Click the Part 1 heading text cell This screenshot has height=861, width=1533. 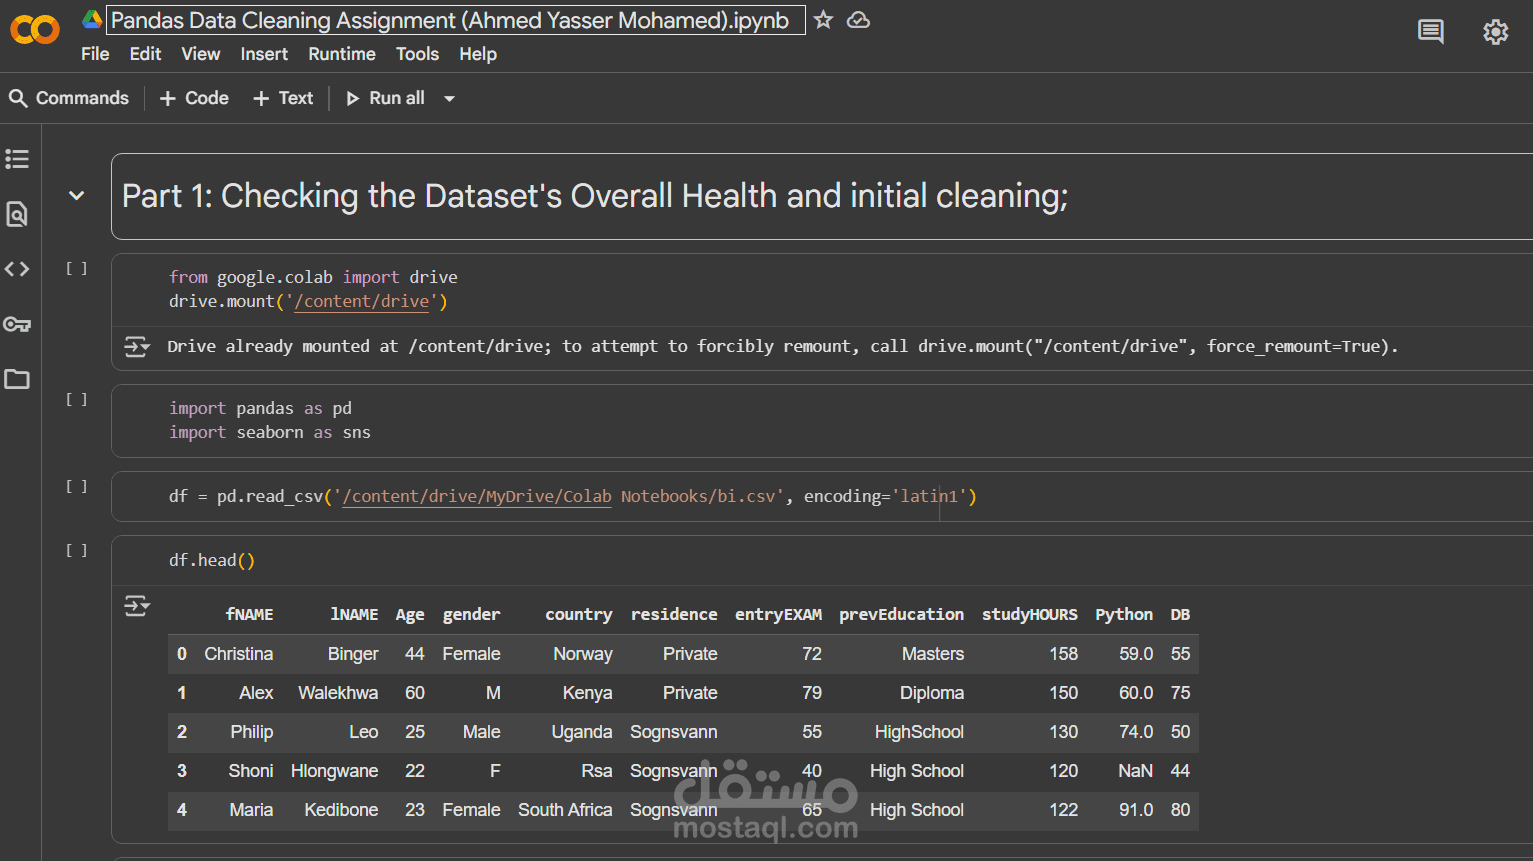[x=595, y=196]
